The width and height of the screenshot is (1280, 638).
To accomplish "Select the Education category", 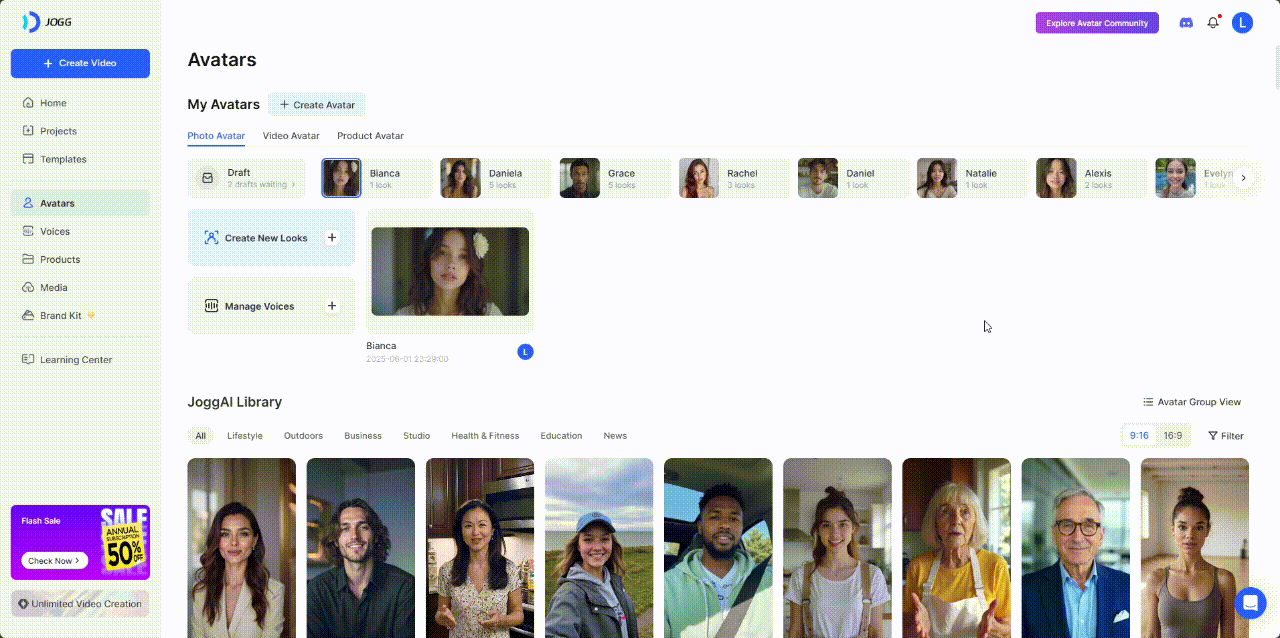I will pos(561,436).
